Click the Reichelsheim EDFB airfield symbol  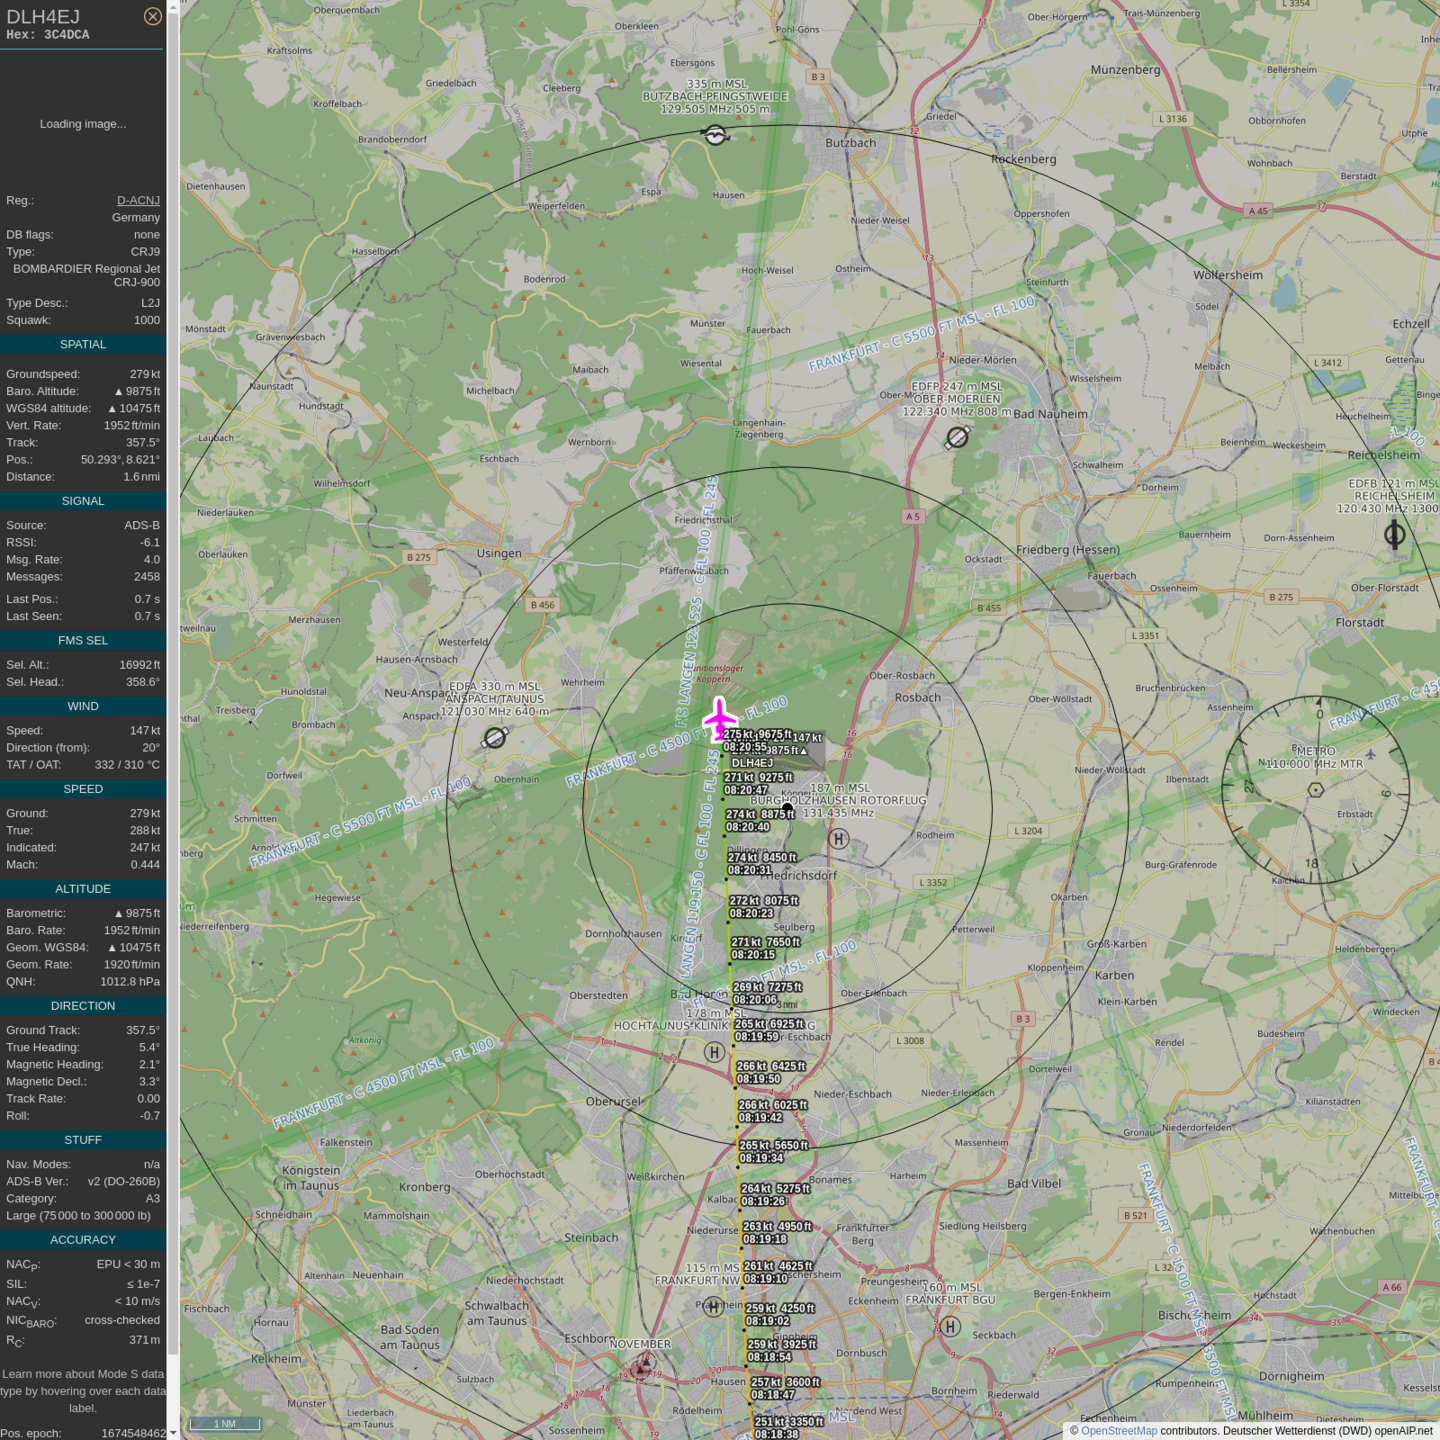click(x=1394, y=535)
